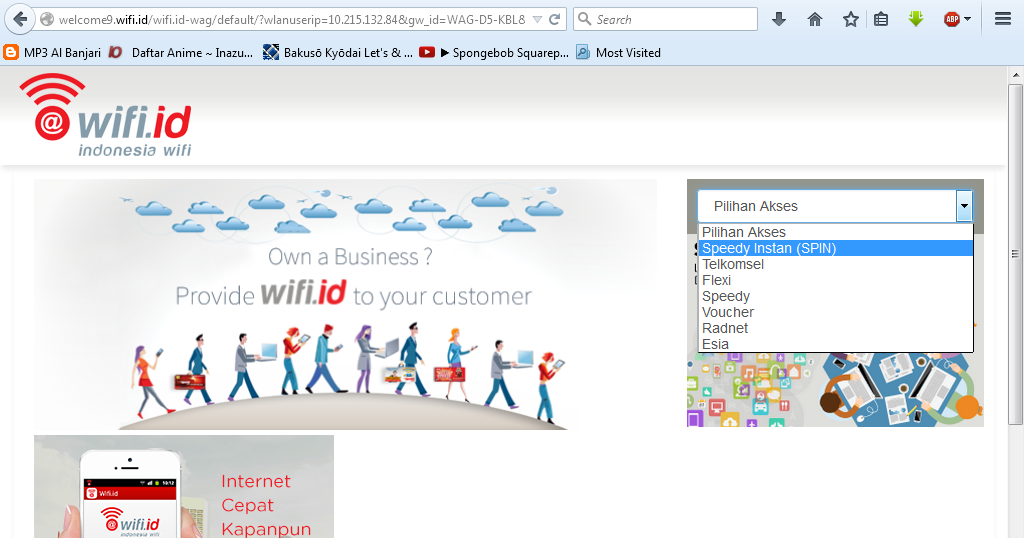Viewport: 1024px width, 538px height.
Task: Open Adblock Plus dropdown arrow
Action: pos(967,20)
